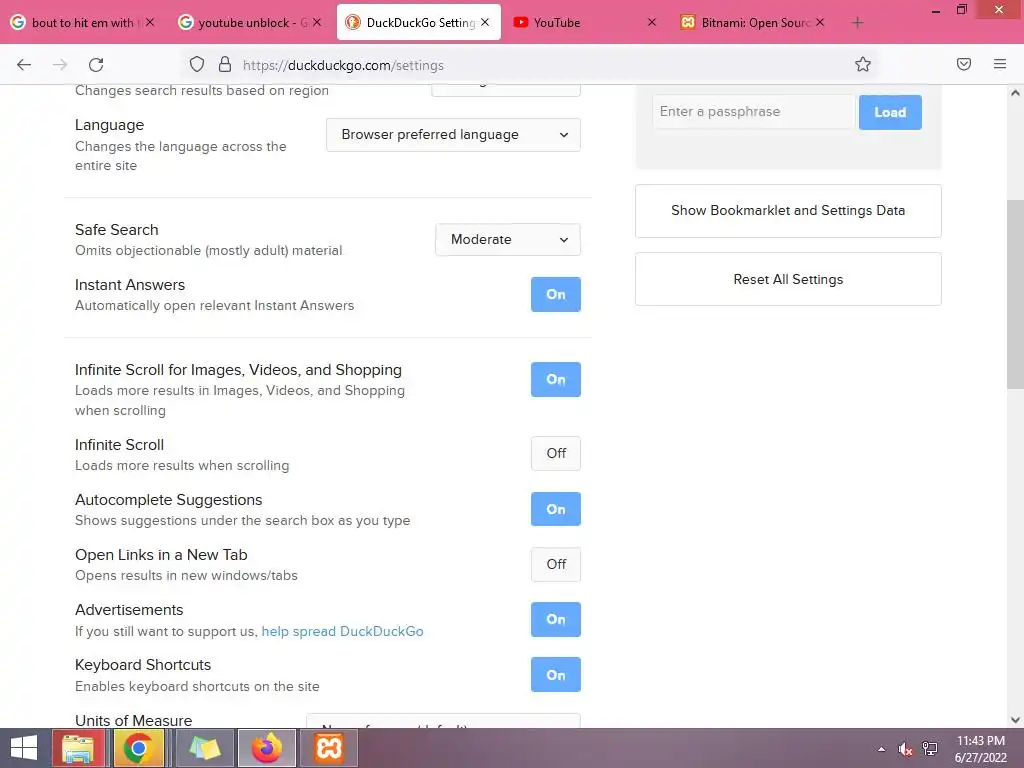The height and width of the screenshot is (768, 1024).
Task: Toggle Infinite Scroll for Images, Videos, Shopping
Action: click(556, 379)
